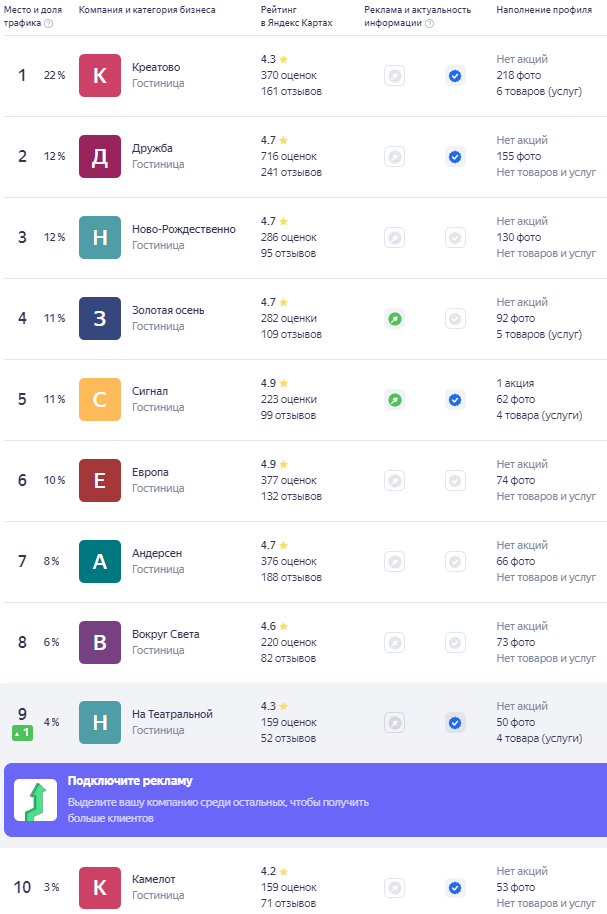This screenshot has height=914, width=607.
Task: Select the highlighted На Театральной row name
Action: (x=172, y=714)
